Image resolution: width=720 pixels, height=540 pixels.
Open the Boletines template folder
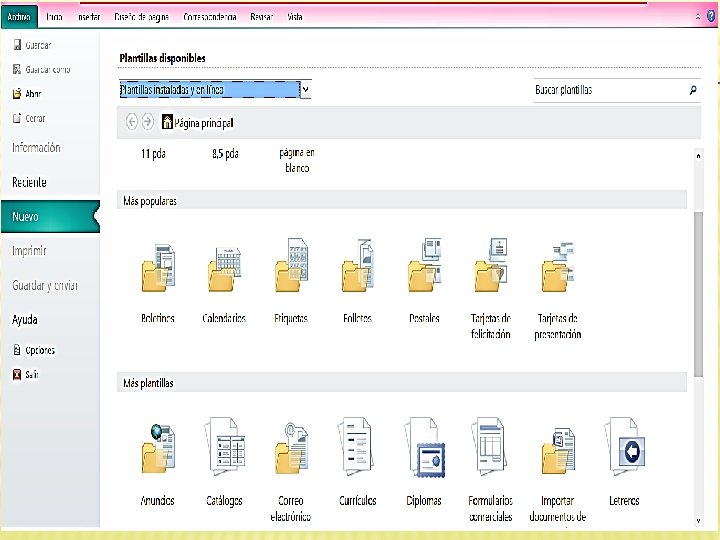tap(158, 269)
